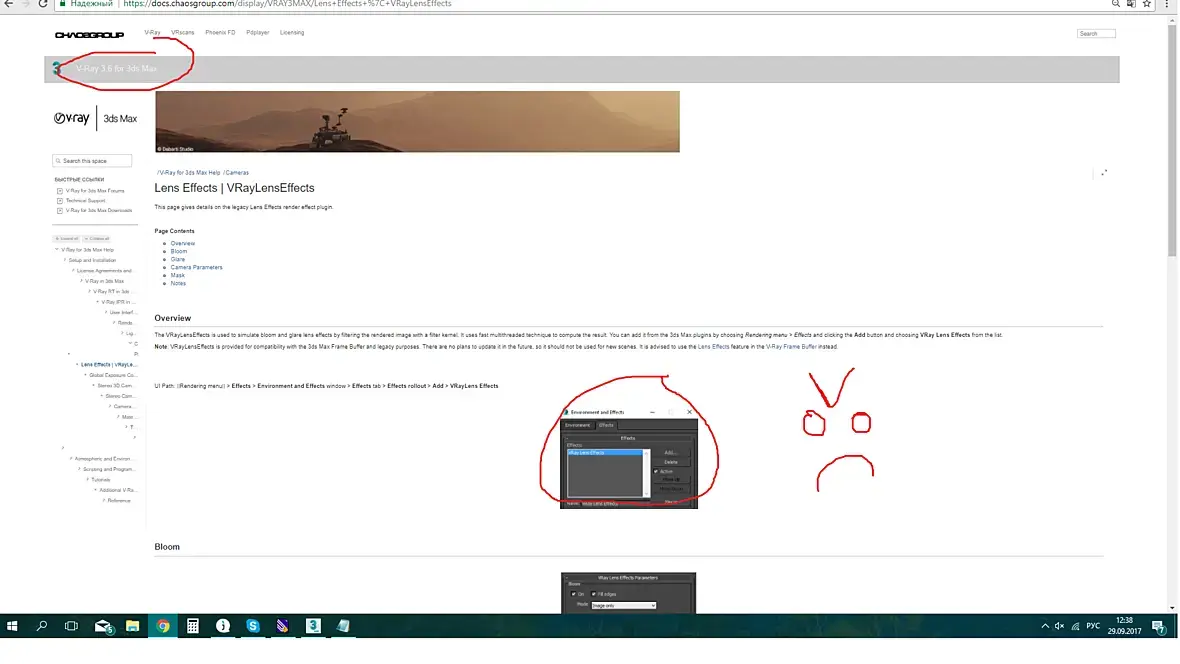Open the Phoenix FD navigation item
The height and width of the screenshot is (664, 1180).
coord(220,32)
